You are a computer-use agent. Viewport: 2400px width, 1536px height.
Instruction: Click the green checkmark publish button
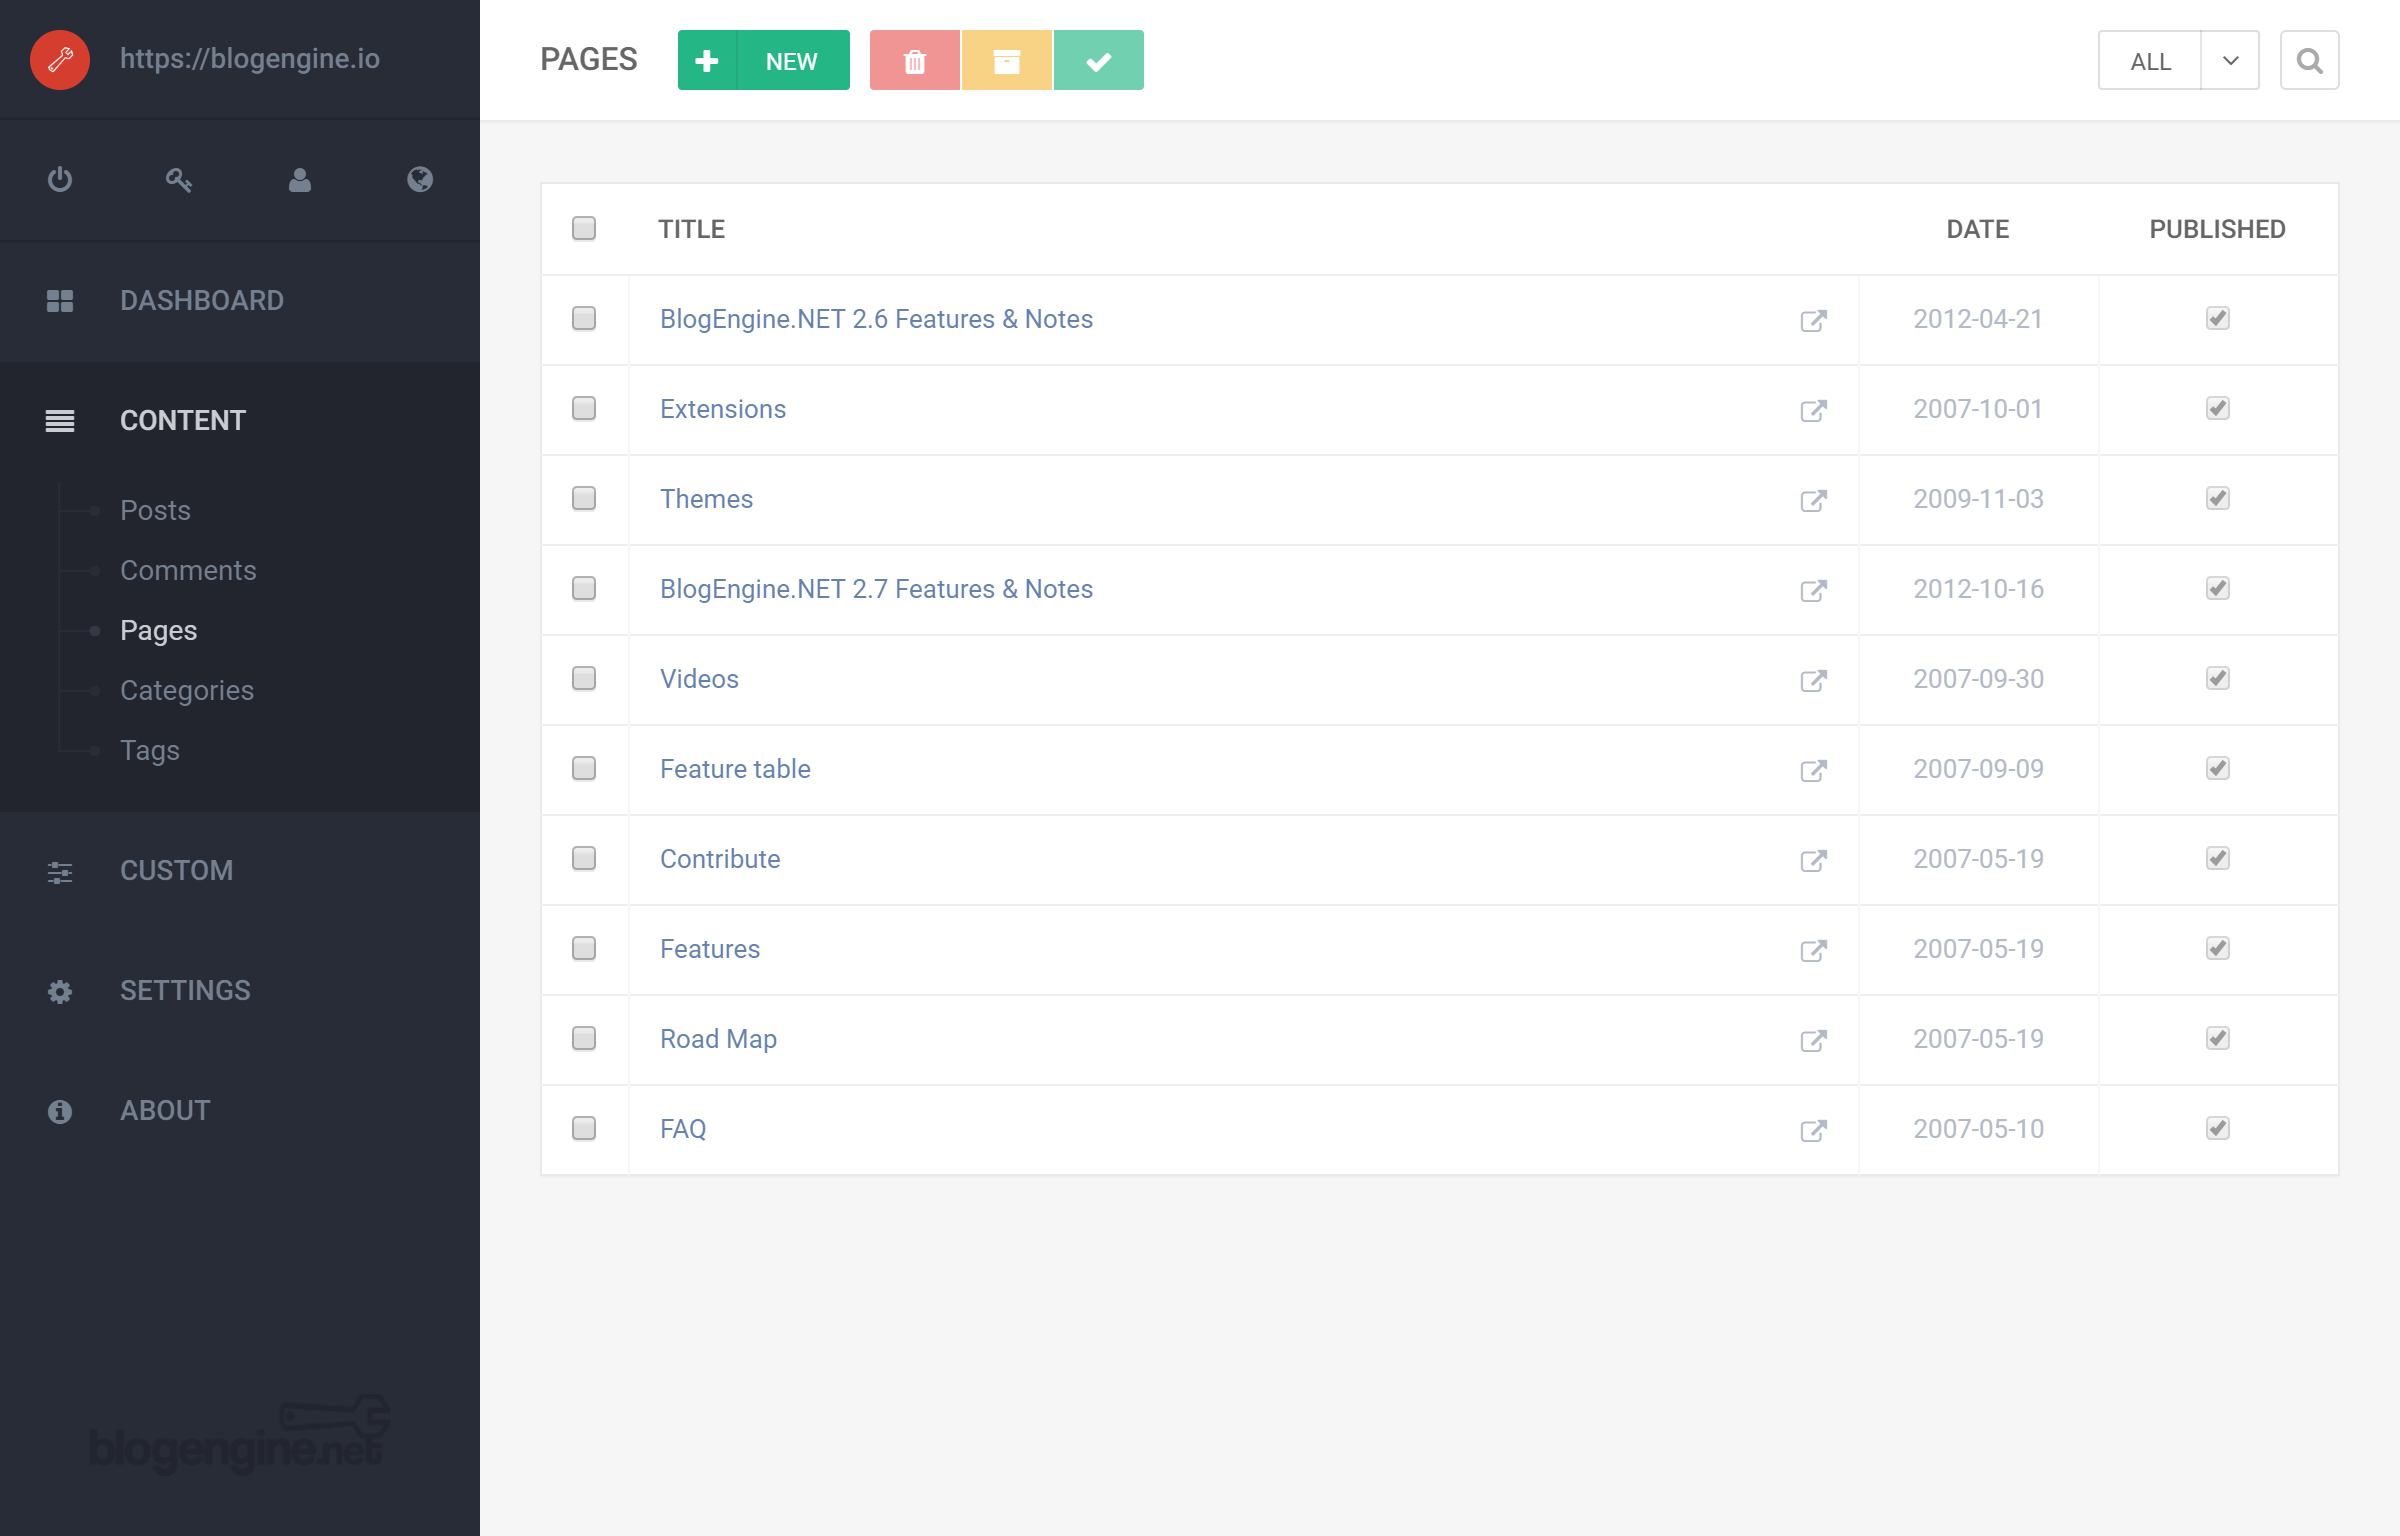[1099, 60]
